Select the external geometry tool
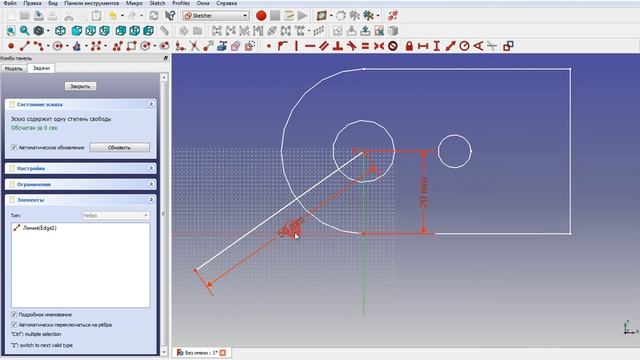The height and width of the screenshot is (360, 640). (222, 46)
